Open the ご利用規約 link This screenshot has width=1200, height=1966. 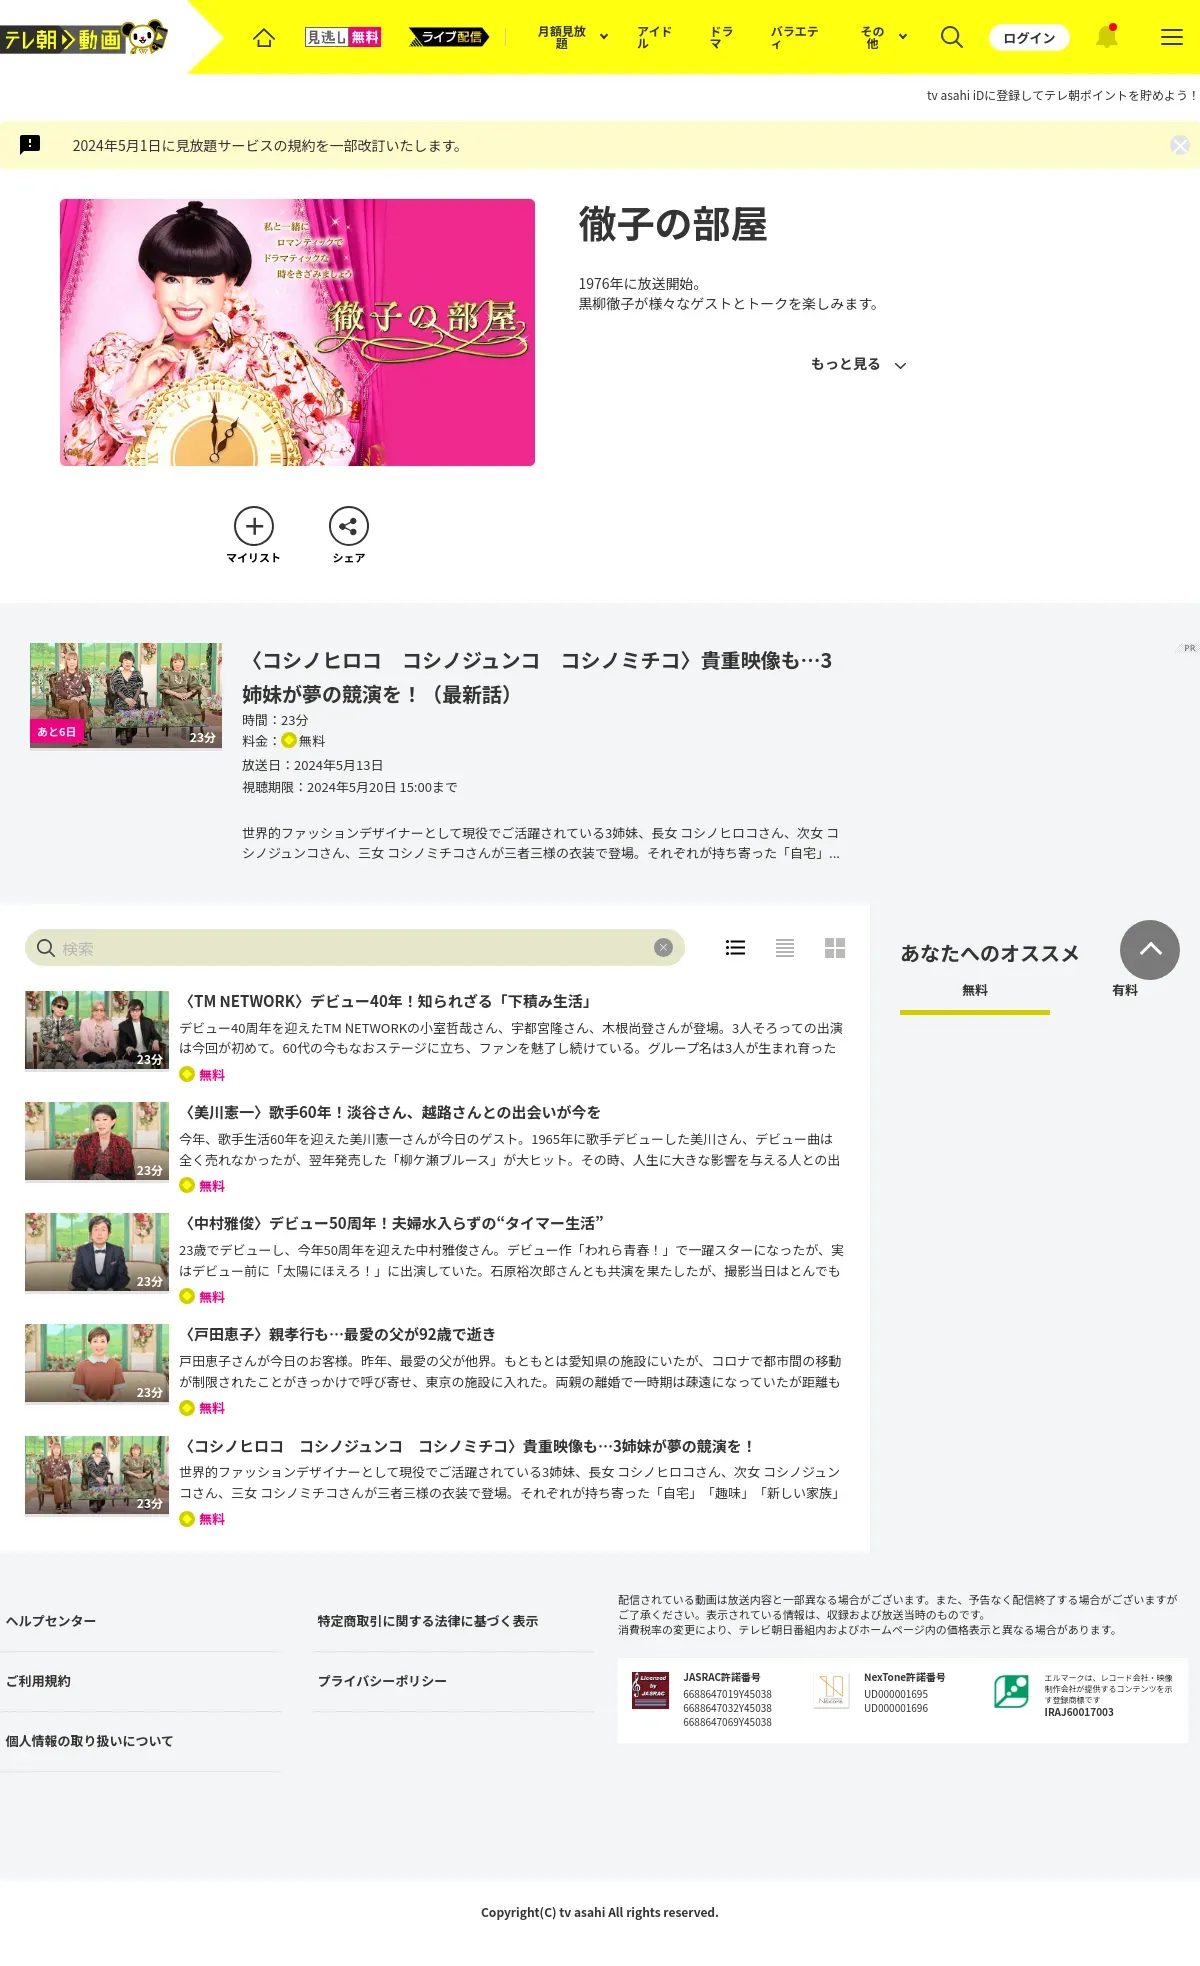[38, 1681]
